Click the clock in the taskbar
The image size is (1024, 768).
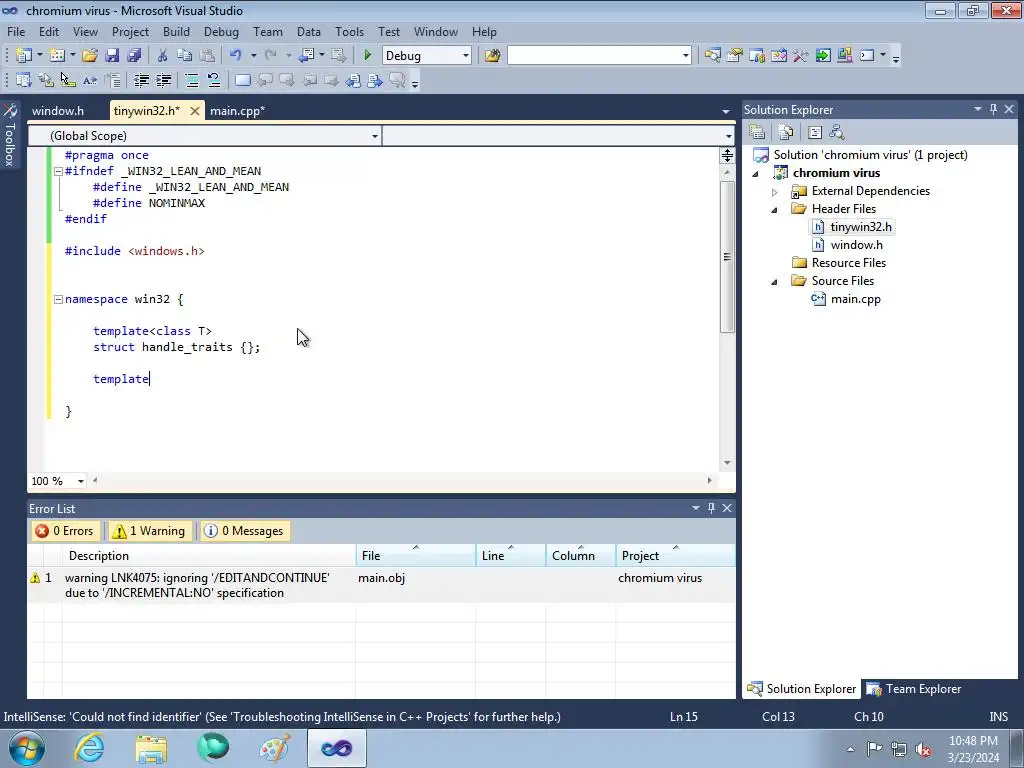tap(973, 749)
